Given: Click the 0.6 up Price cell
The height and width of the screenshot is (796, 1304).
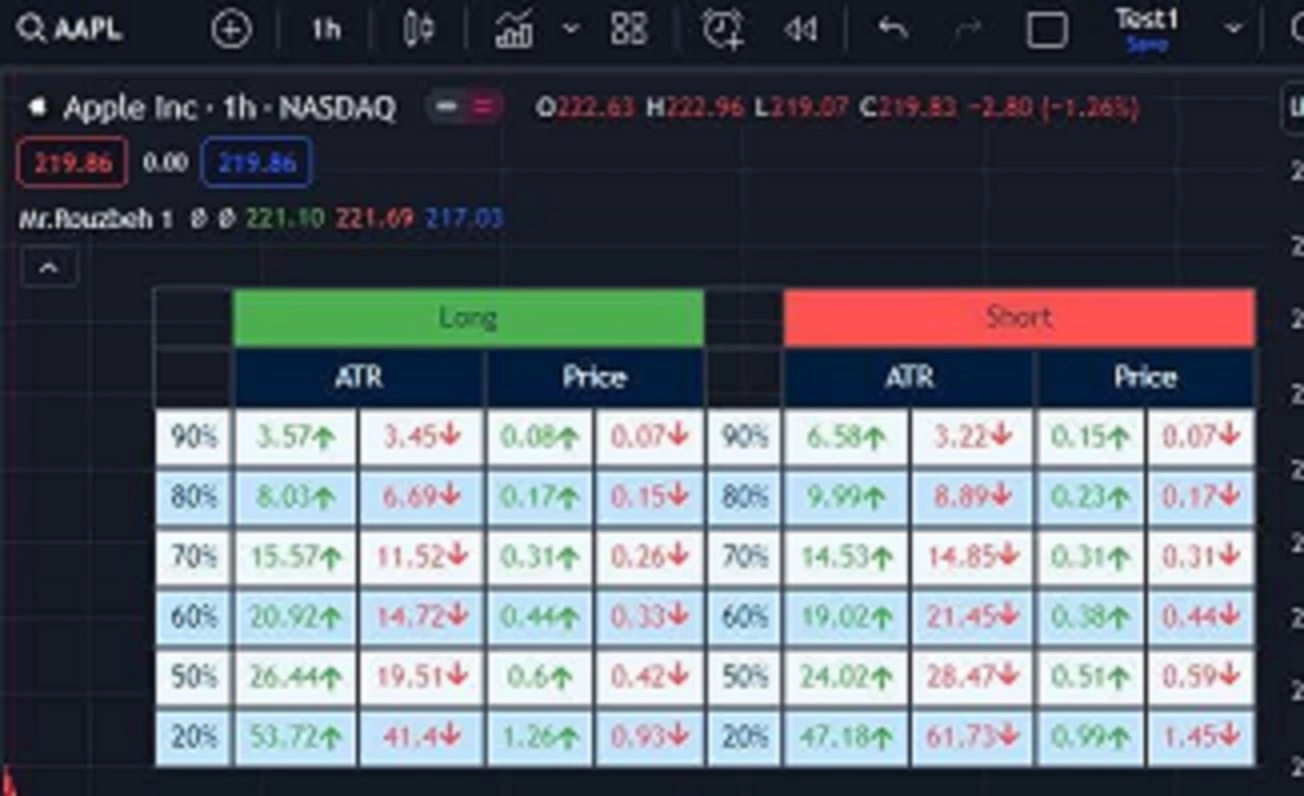Looking at the screenshot, I should (539, 678).
